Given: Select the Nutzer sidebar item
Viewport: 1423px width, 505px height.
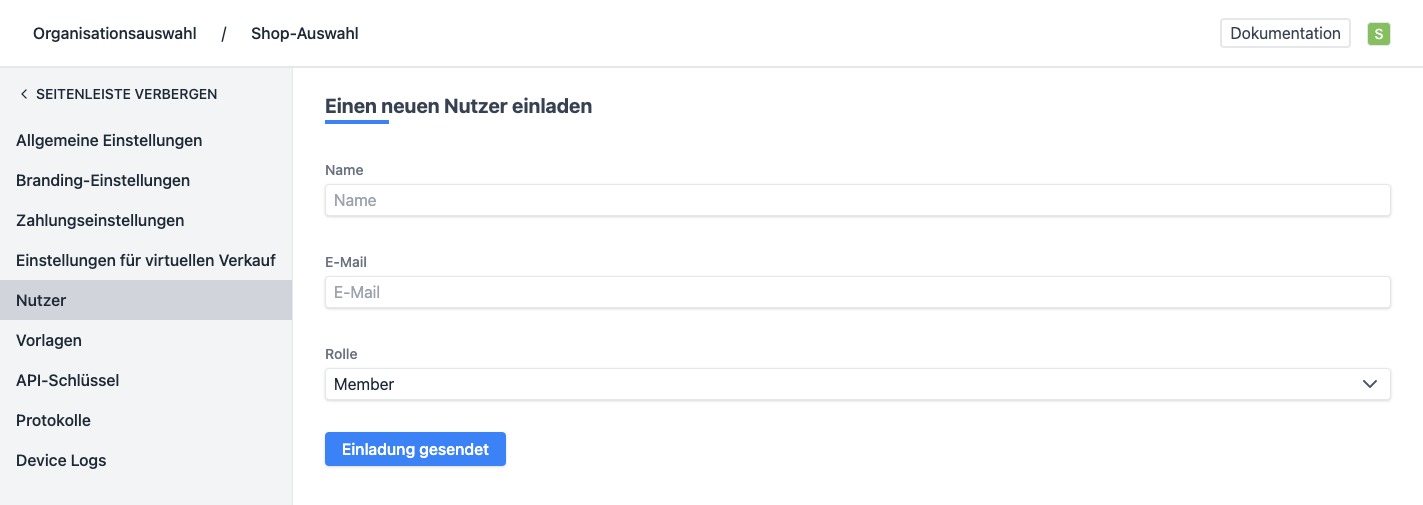Looking at the screenshot, I should pos(41,300).
